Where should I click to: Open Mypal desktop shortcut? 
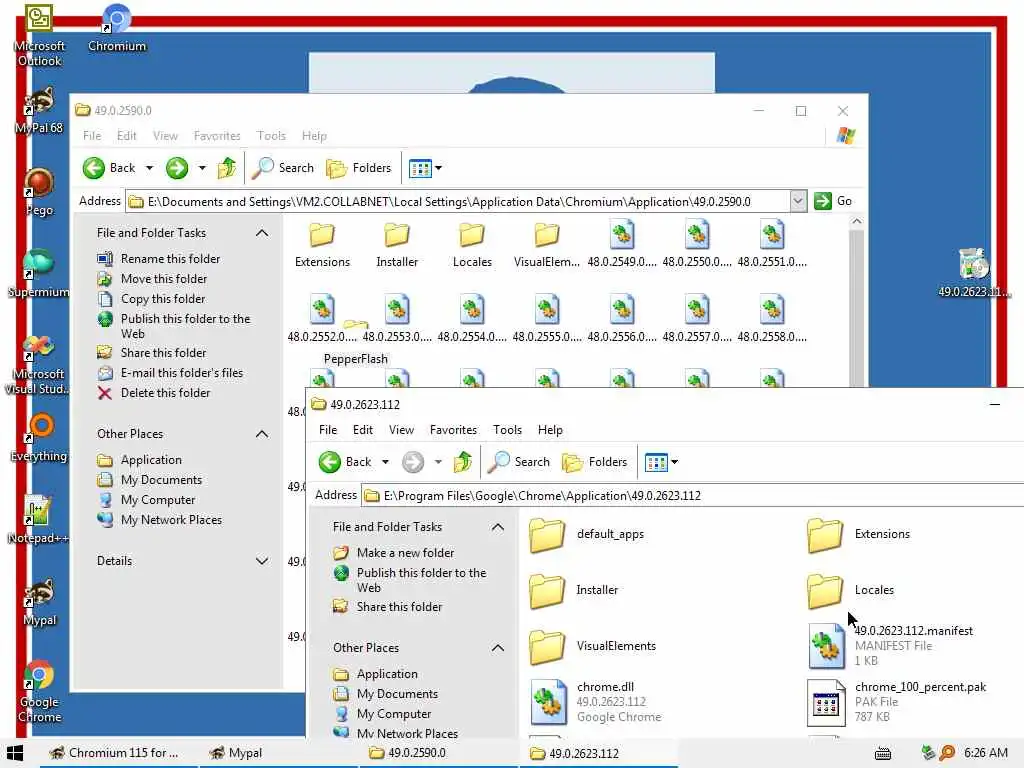39,602
